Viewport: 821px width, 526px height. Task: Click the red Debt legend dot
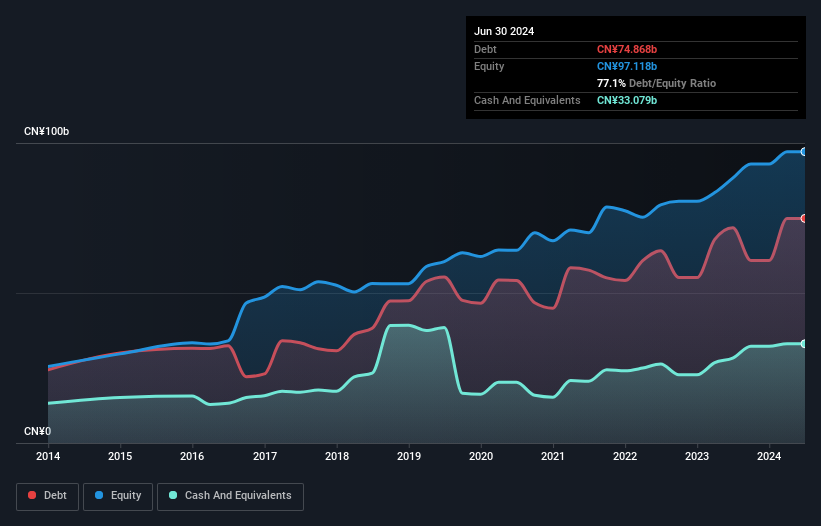(32, 495)
